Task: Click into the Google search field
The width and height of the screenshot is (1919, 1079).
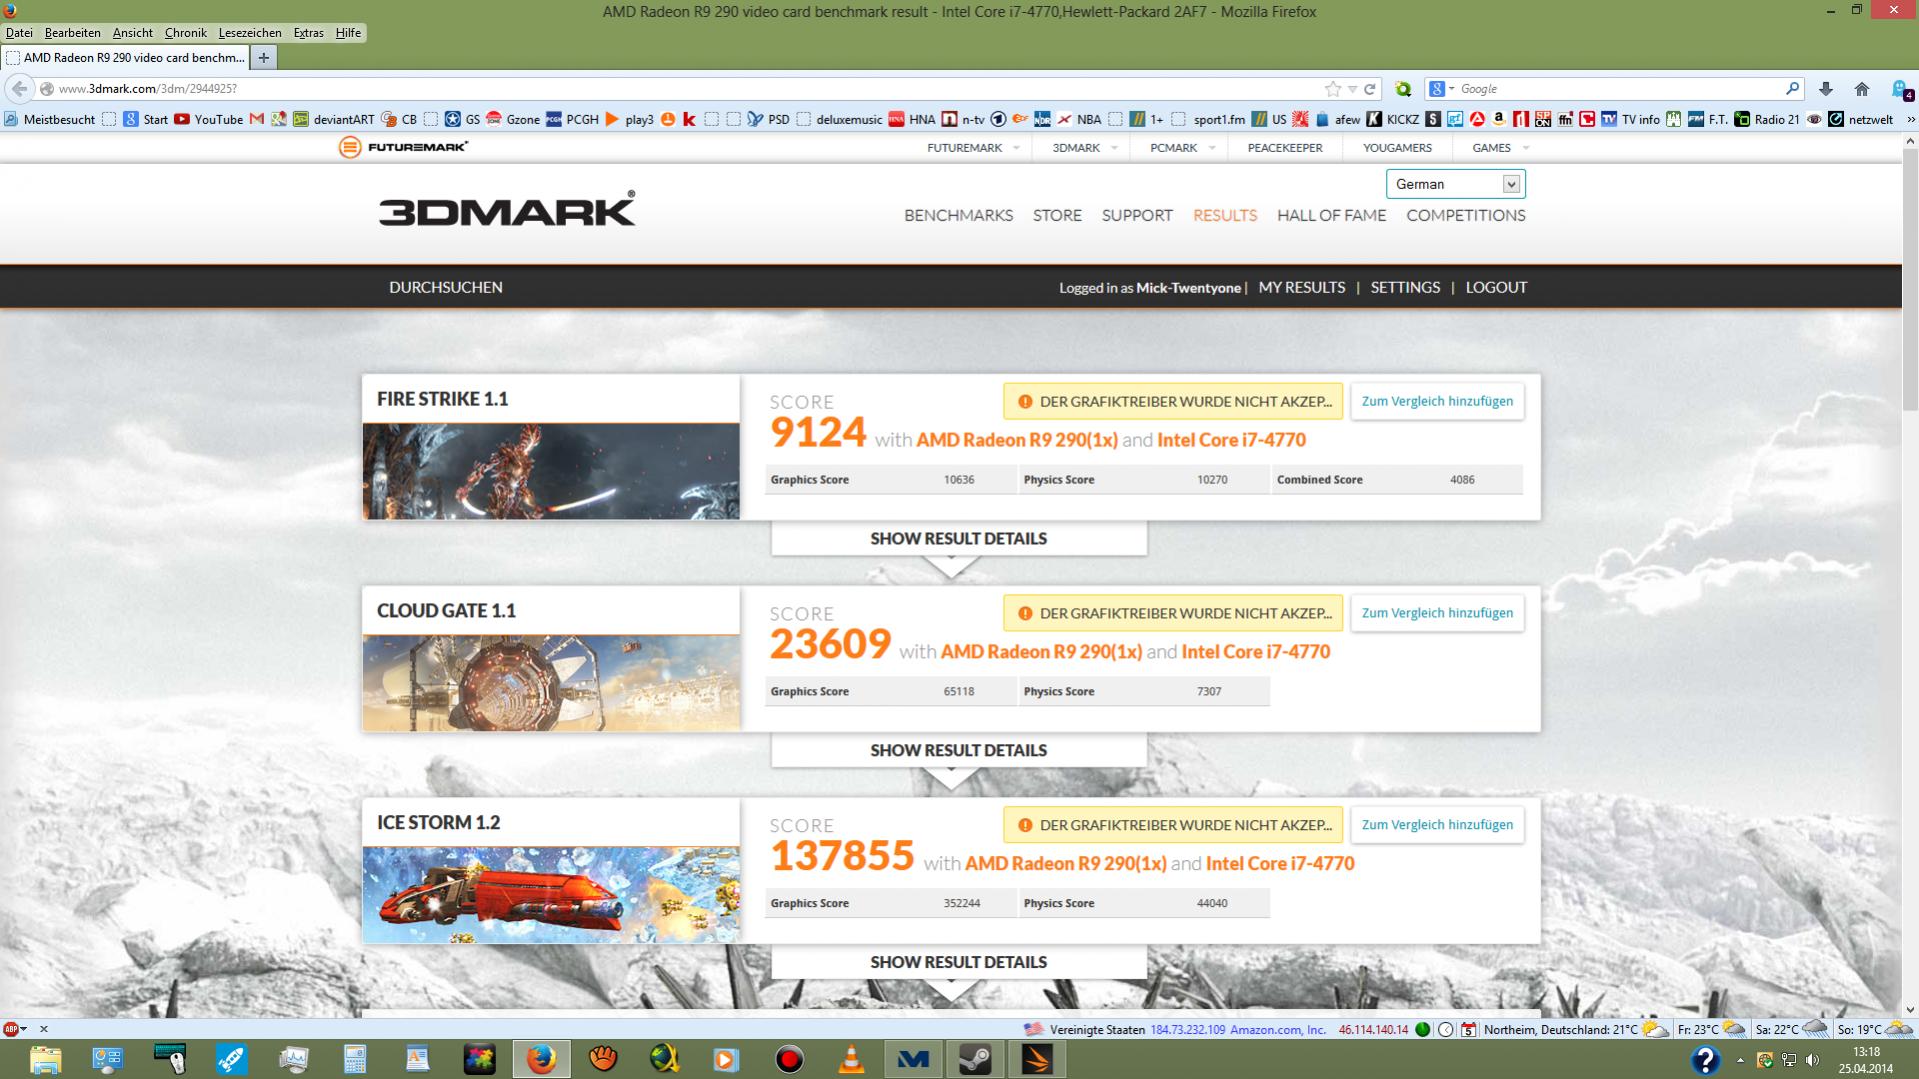Action: point(1620,89)
